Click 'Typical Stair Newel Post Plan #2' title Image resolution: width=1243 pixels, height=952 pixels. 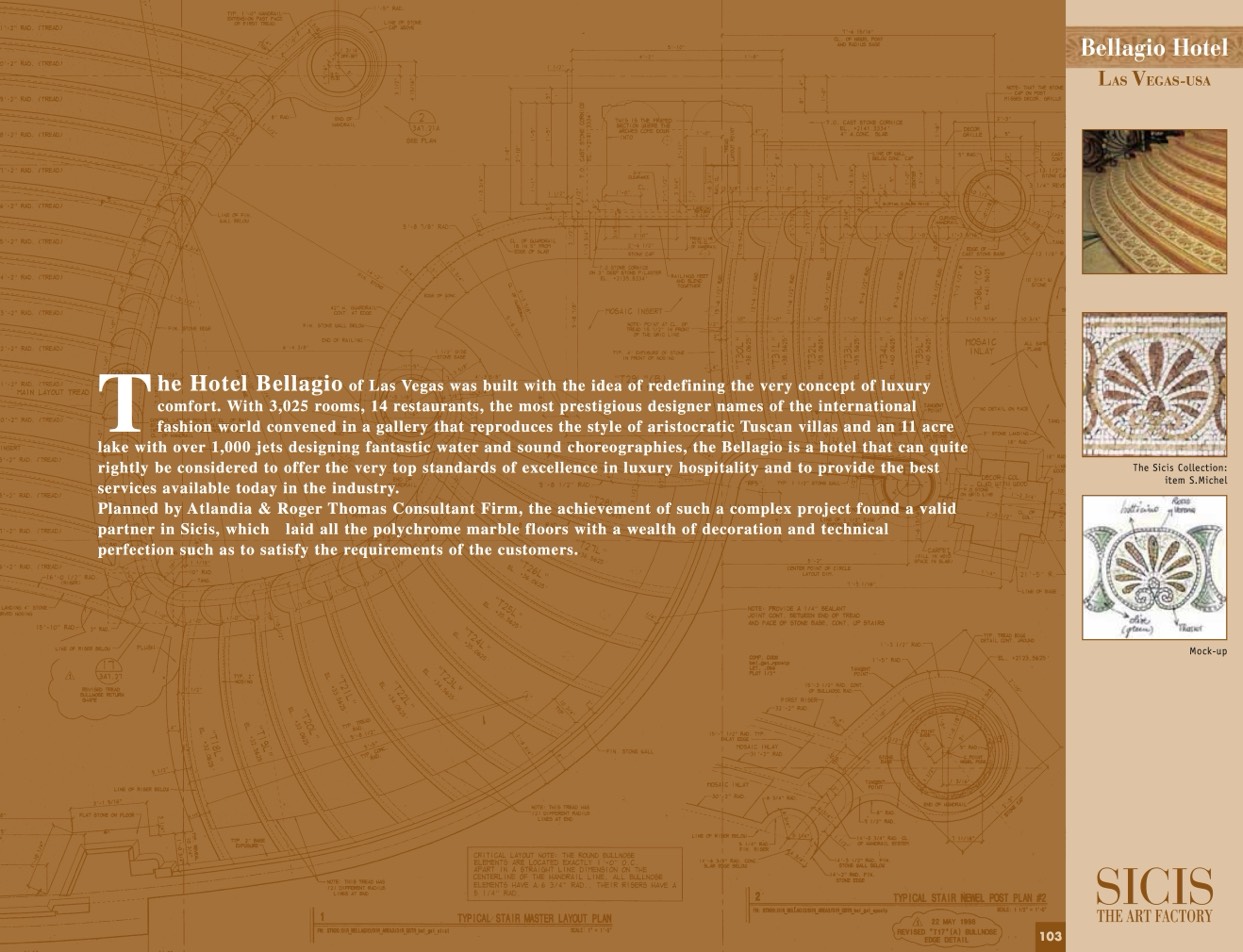coord(969,898)
